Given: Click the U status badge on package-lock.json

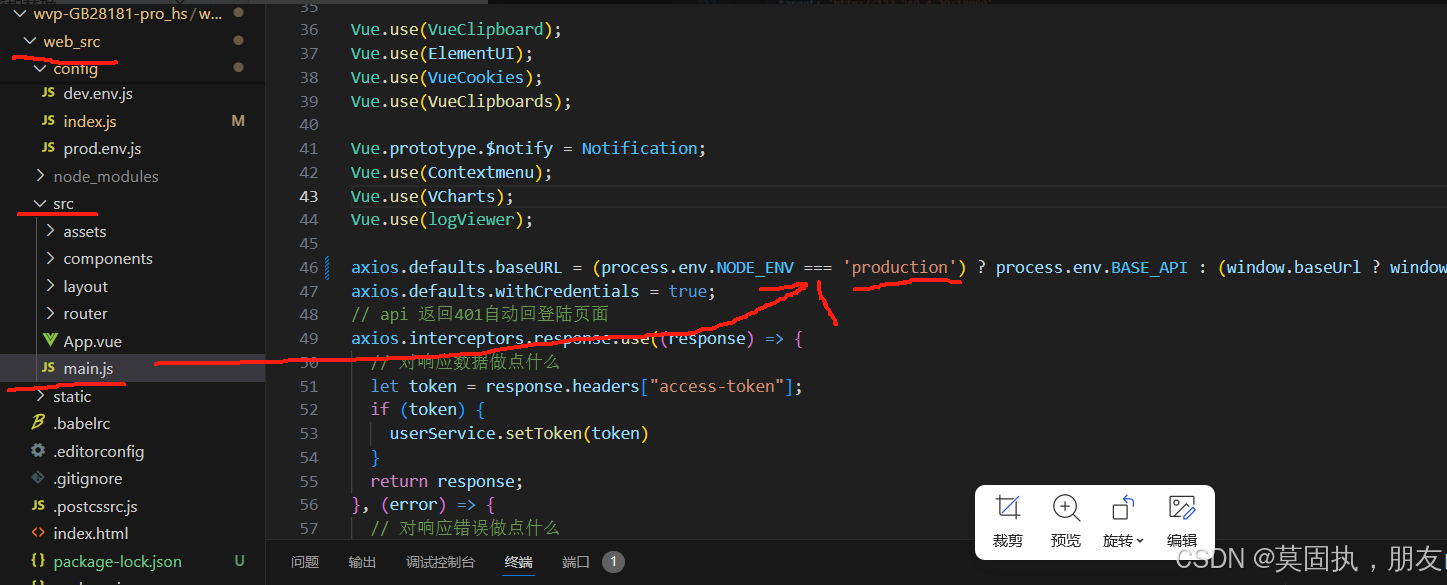Looking at the screenshot, I should tap(239, 561).
